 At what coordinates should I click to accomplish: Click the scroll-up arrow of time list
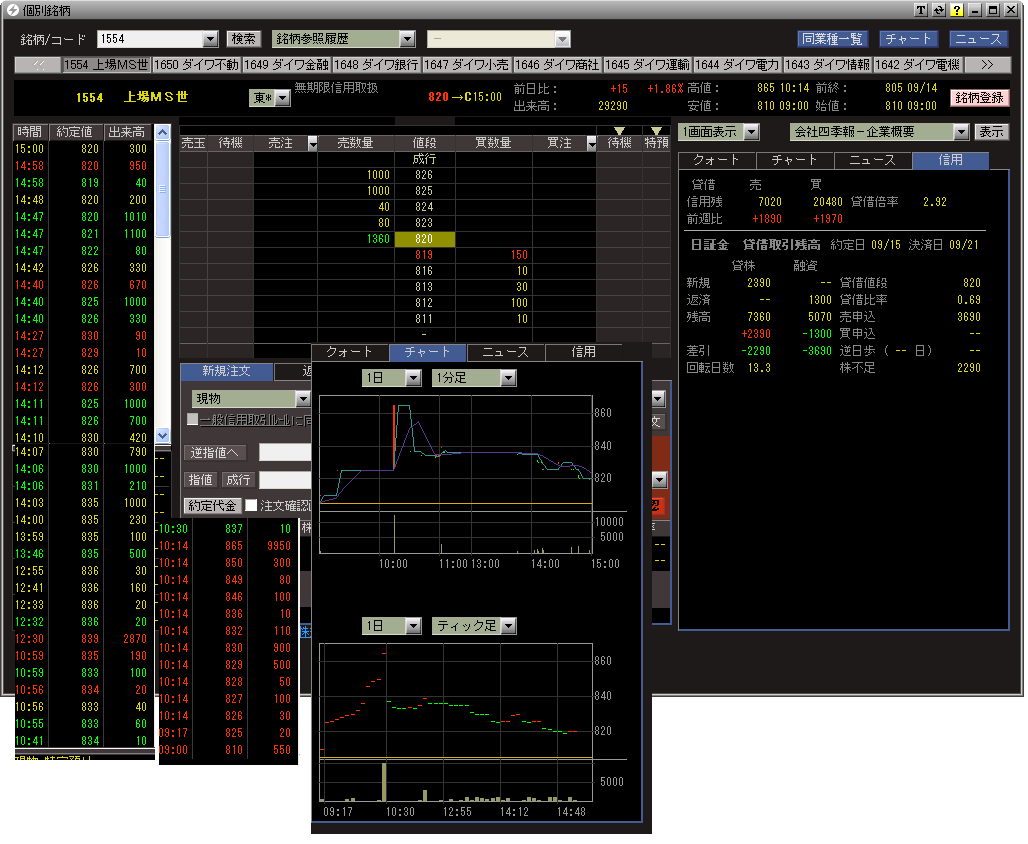(x=162, y=133)
